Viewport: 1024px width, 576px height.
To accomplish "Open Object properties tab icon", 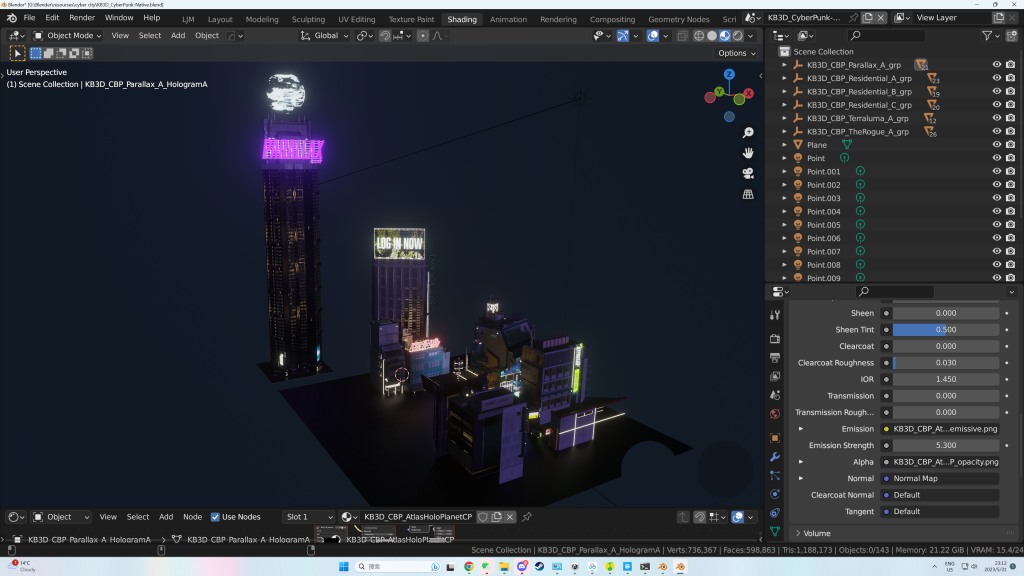I will click(775, 438).
